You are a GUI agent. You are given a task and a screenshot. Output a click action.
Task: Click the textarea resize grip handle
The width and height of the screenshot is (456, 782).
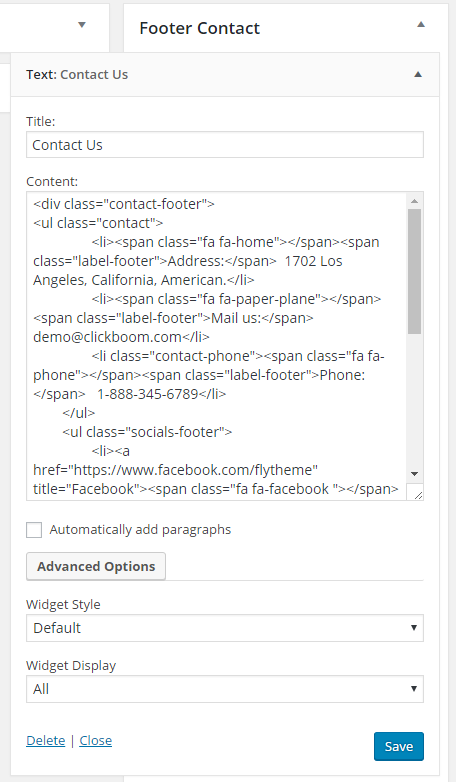415,492
